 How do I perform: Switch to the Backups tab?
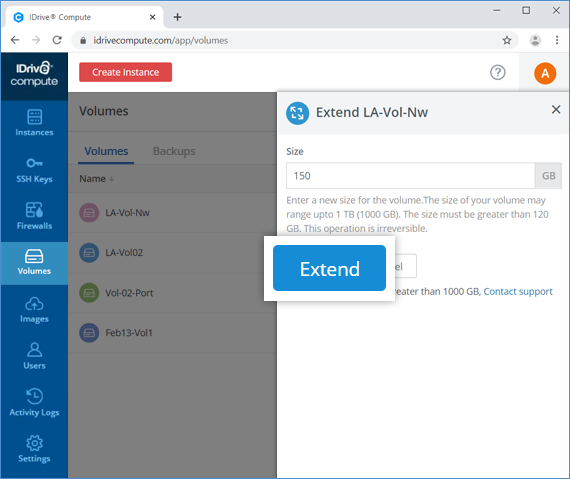click(x=174, y=151)
